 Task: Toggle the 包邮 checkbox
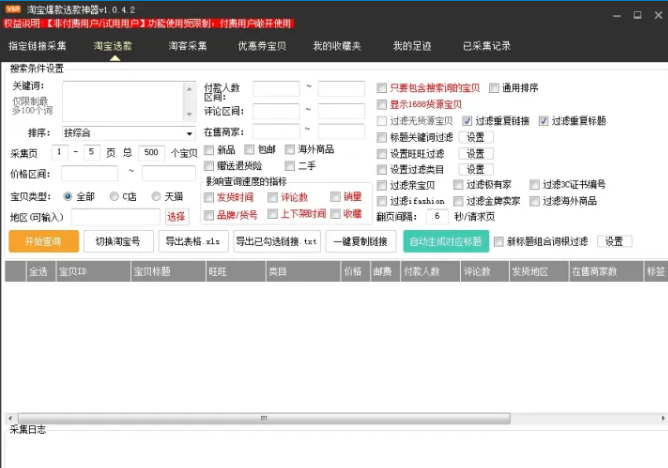249,149
